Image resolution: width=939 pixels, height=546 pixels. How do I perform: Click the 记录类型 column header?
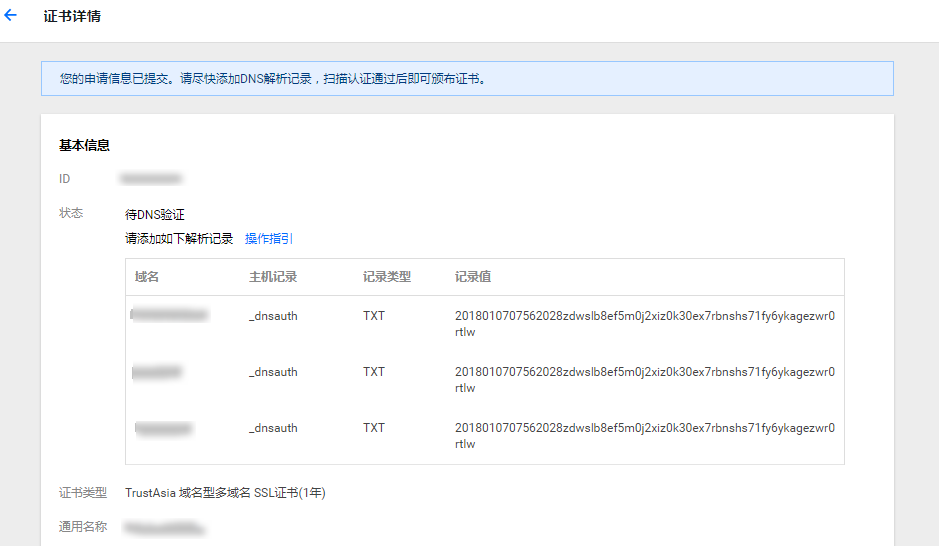387,277
